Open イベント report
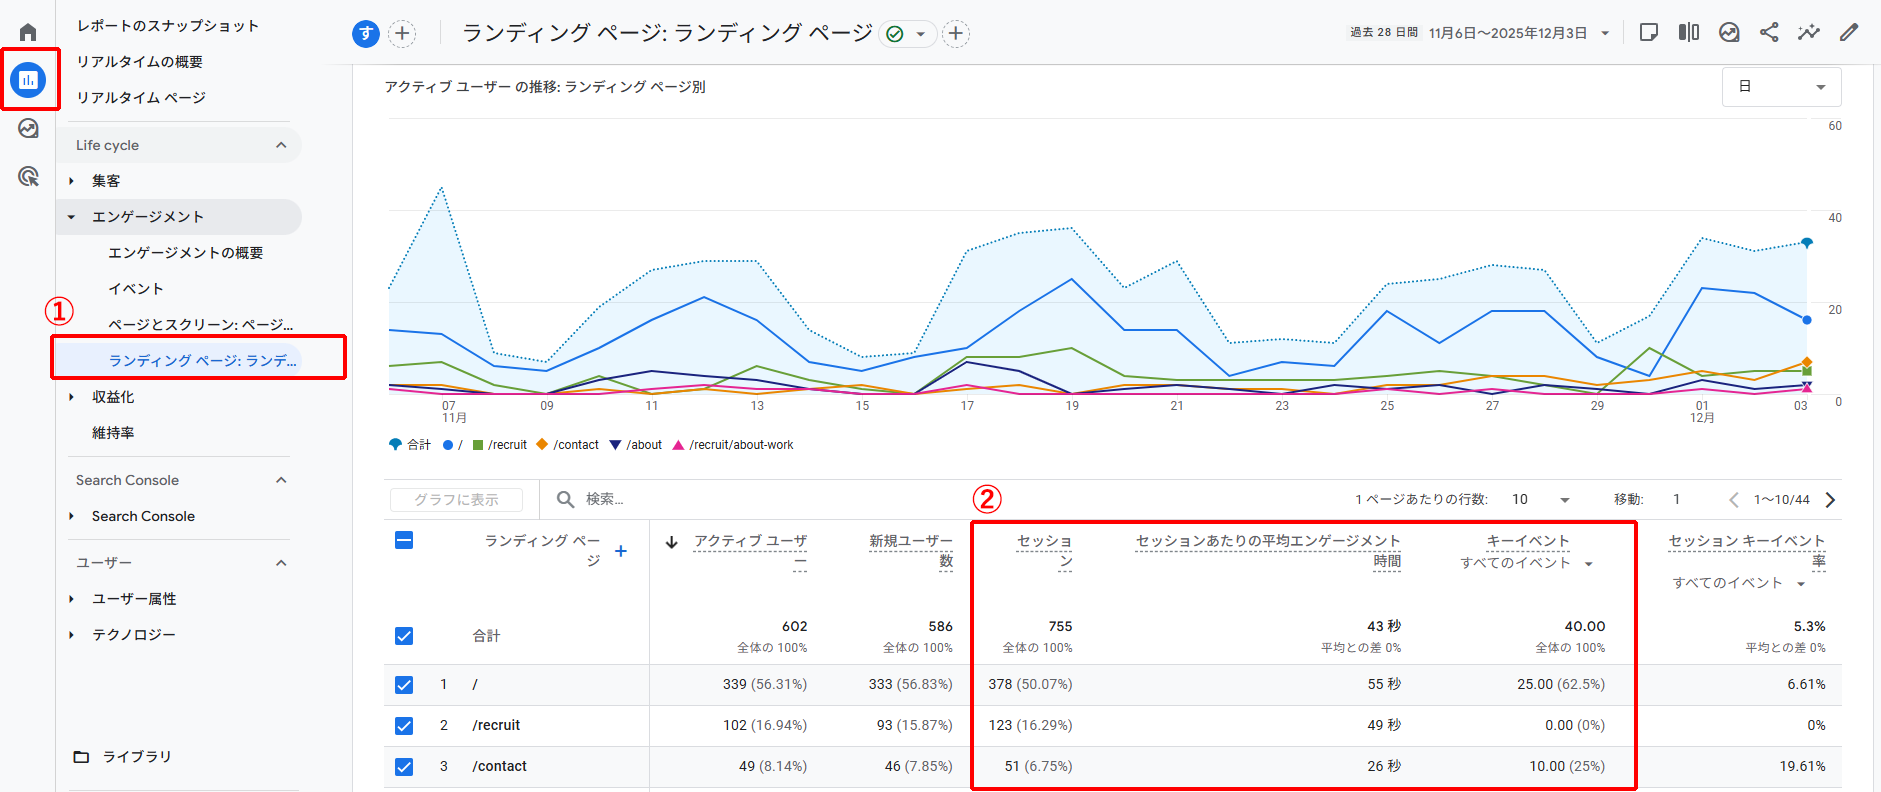Viewport: 1881px width, 792px height. tap(136, 289)
